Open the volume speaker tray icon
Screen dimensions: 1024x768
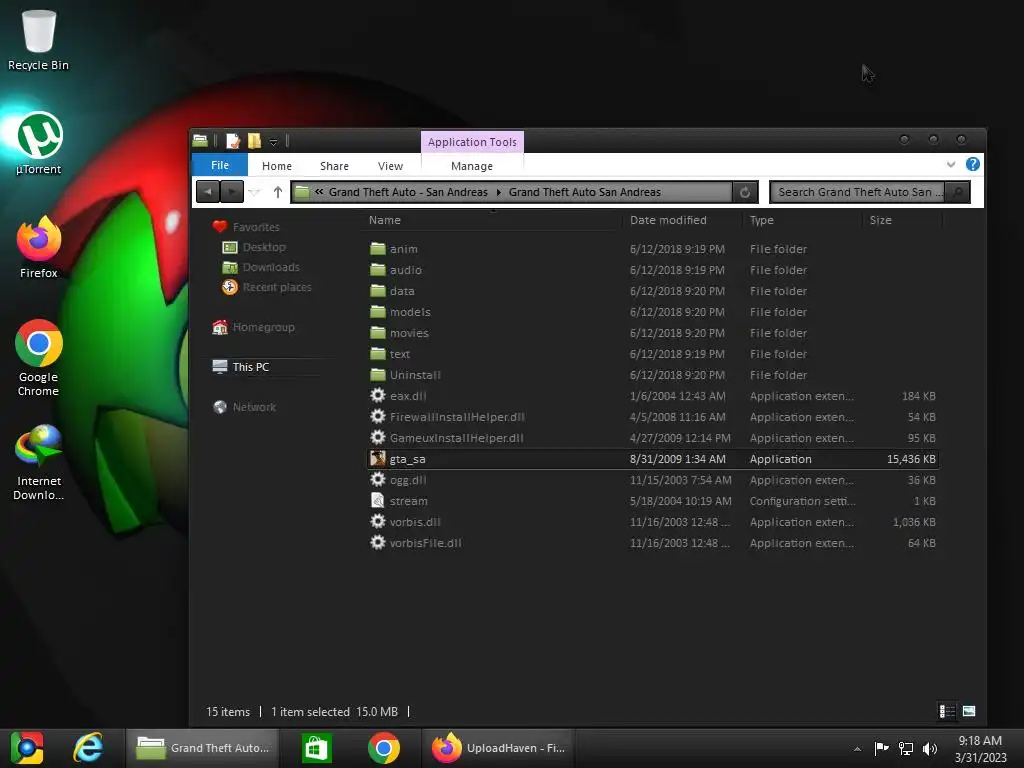pos(929,748)
